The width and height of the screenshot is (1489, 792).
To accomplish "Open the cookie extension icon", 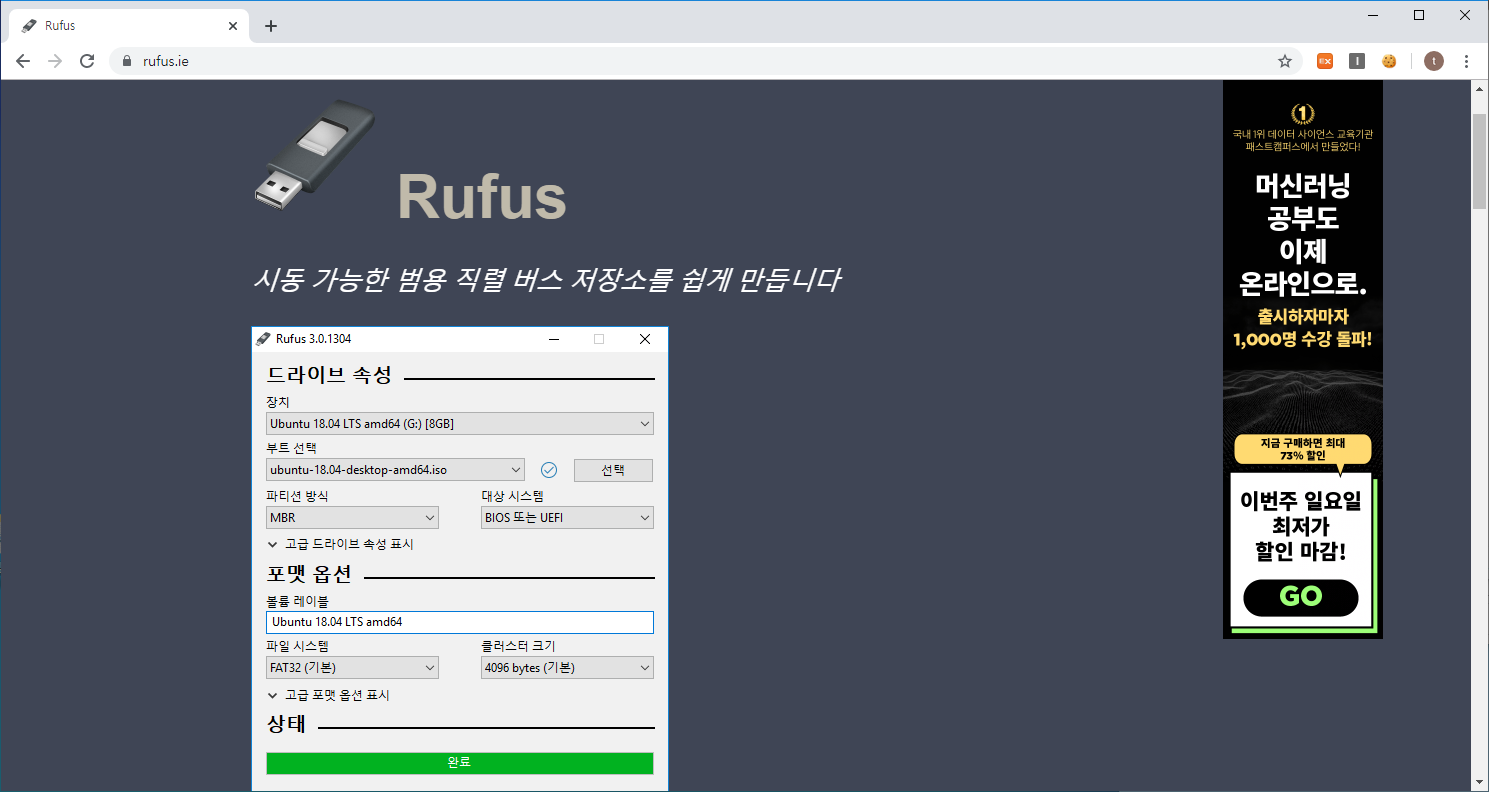I will point(1389,61).
